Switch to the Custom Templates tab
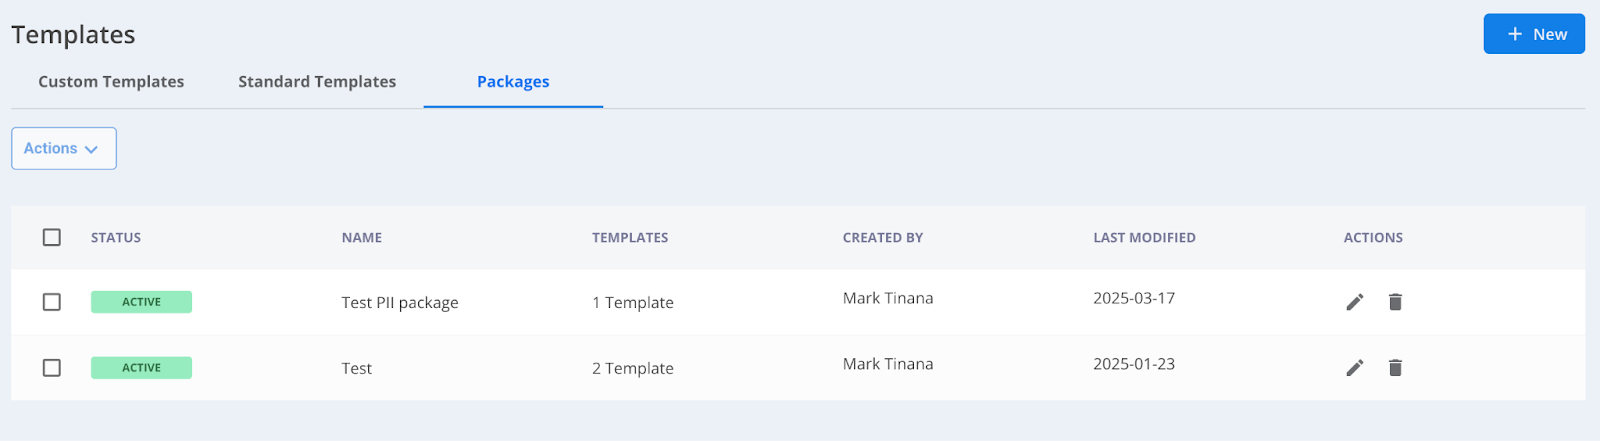1600x441 pixels. pyautogui.click(x=111, y=82)
